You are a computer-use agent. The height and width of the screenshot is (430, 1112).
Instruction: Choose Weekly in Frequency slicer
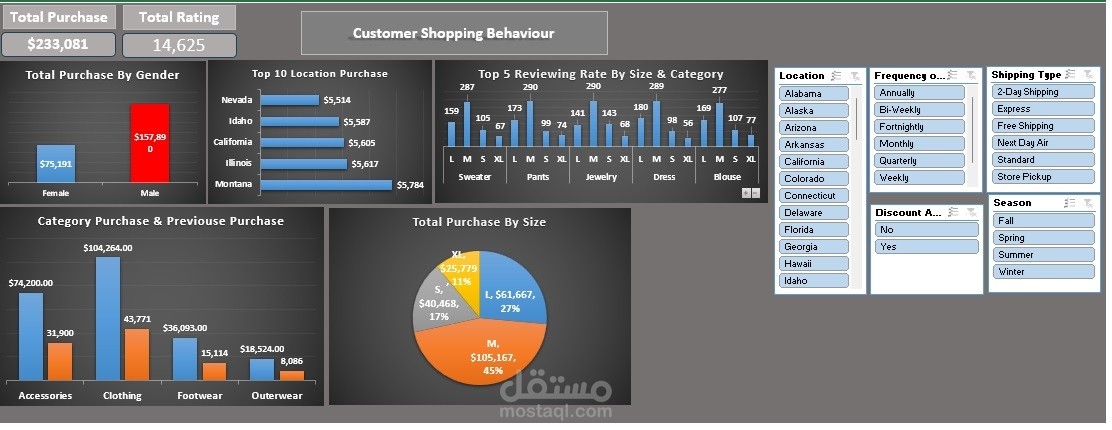[919, 178]
